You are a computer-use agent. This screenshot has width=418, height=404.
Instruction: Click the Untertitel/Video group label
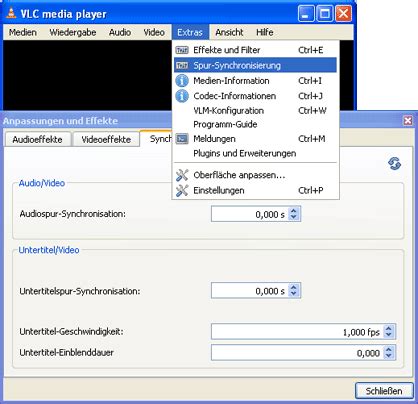click(x=49, y=250)
